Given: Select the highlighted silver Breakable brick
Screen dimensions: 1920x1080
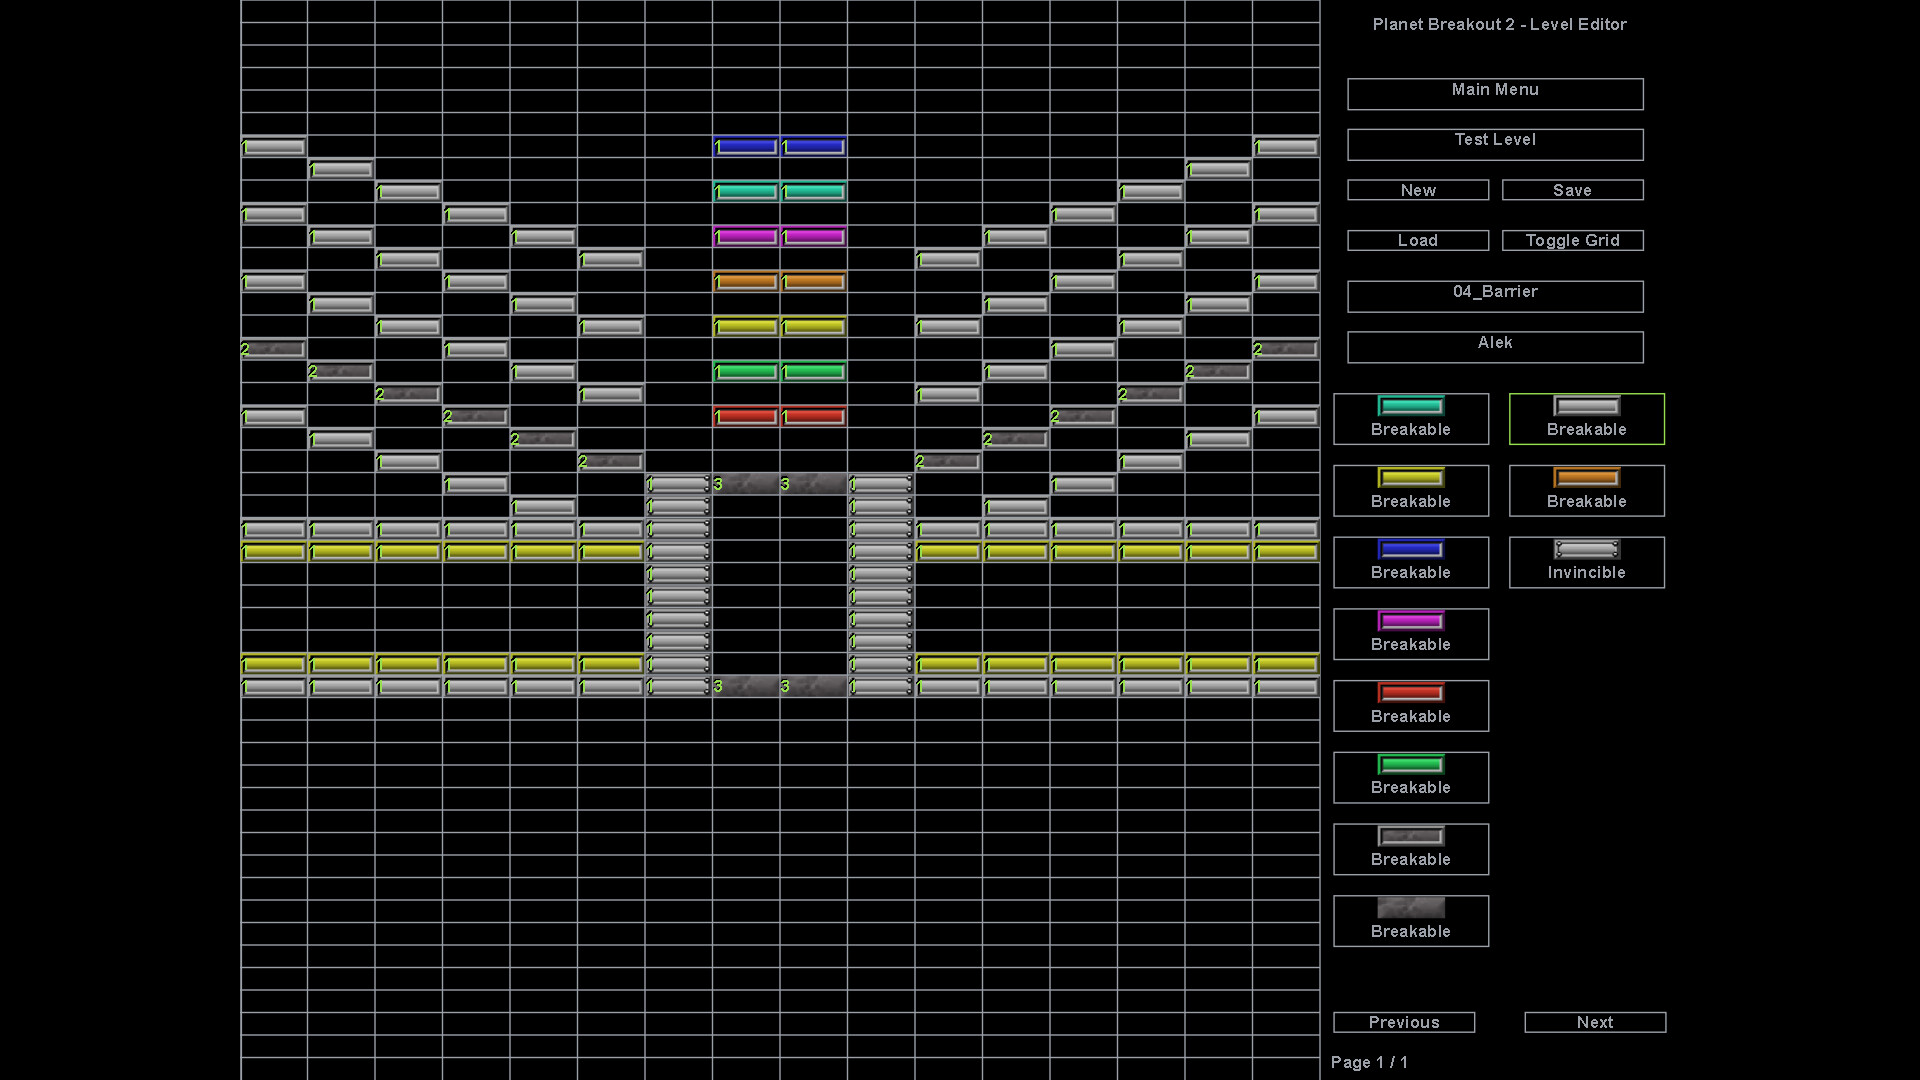Looking at the screenshot, I should (x=1586, y=418).
